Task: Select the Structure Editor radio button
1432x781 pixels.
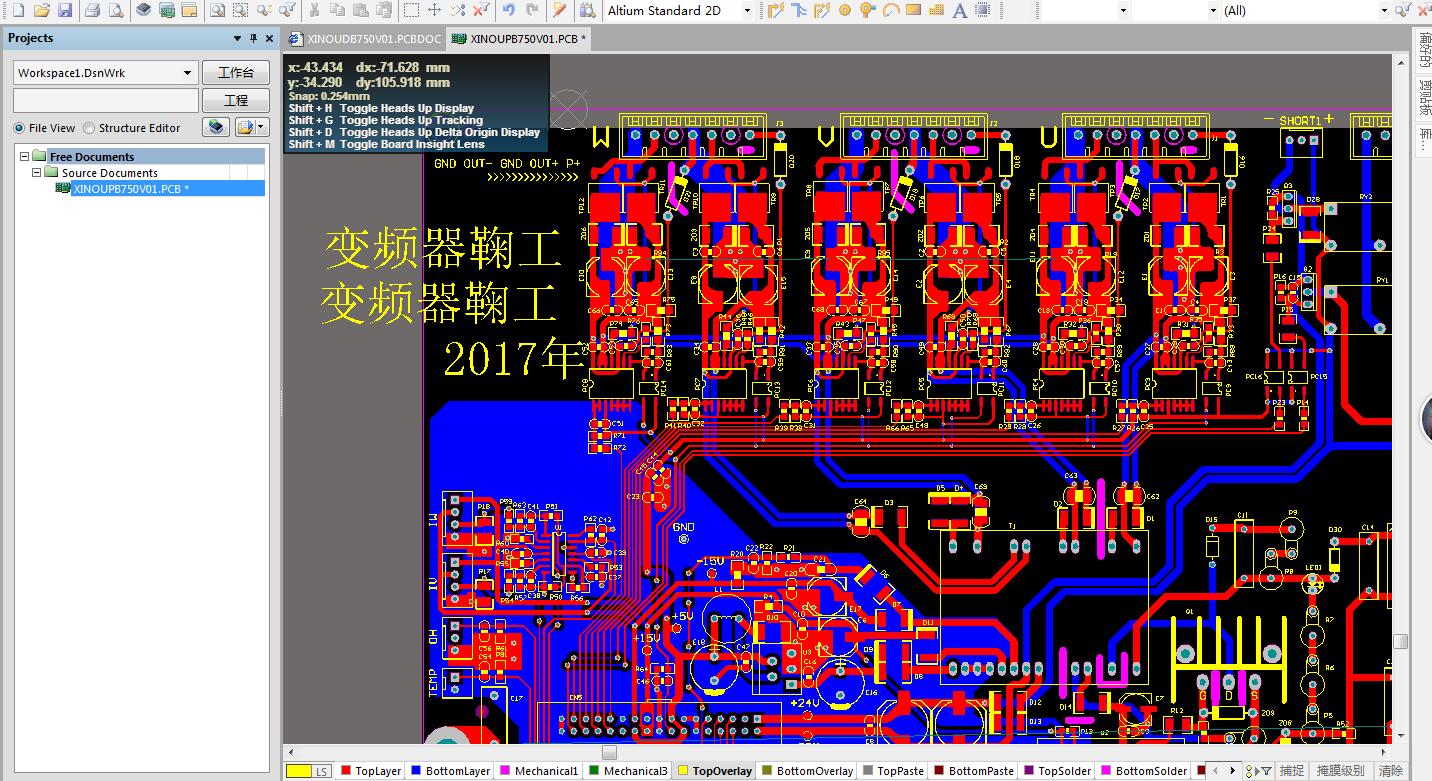Action: (89, 128)
